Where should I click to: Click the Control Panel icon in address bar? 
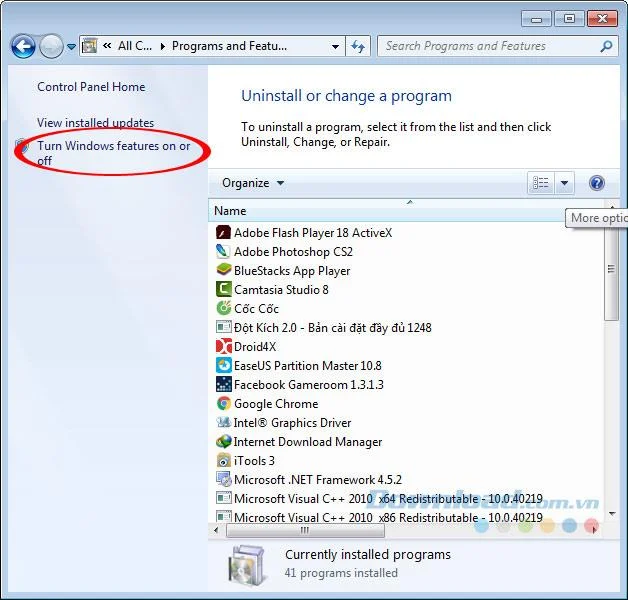(89, 46)
